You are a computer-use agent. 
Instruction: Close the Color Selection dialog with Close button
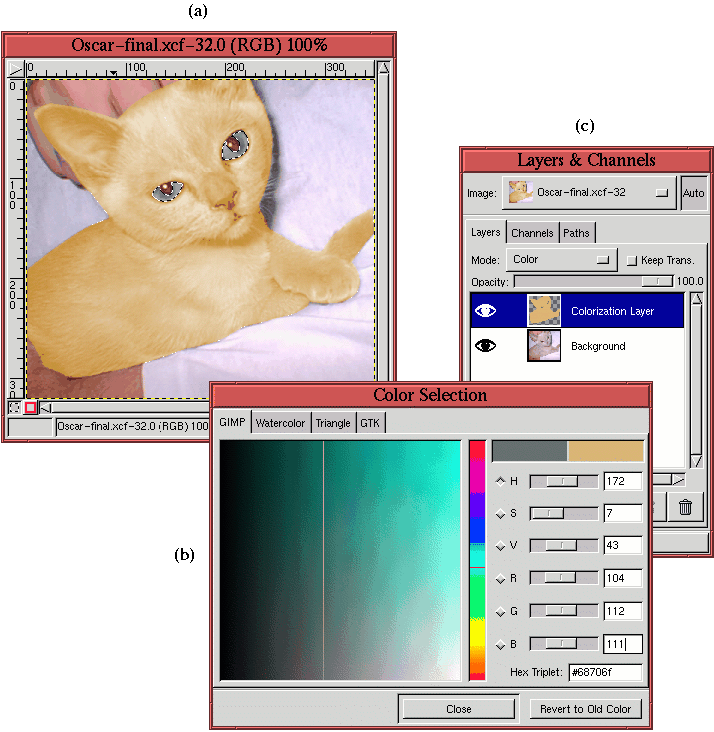click(458, 709)
